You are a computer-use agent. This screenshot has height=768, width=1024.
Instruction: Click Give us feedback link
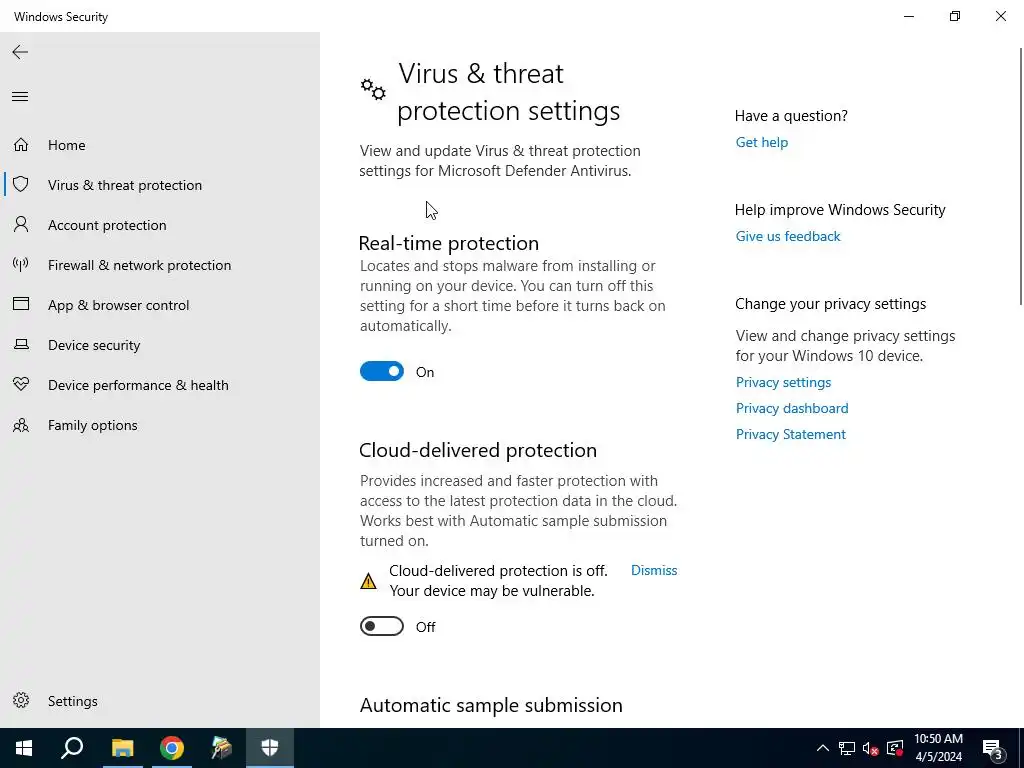788,236
